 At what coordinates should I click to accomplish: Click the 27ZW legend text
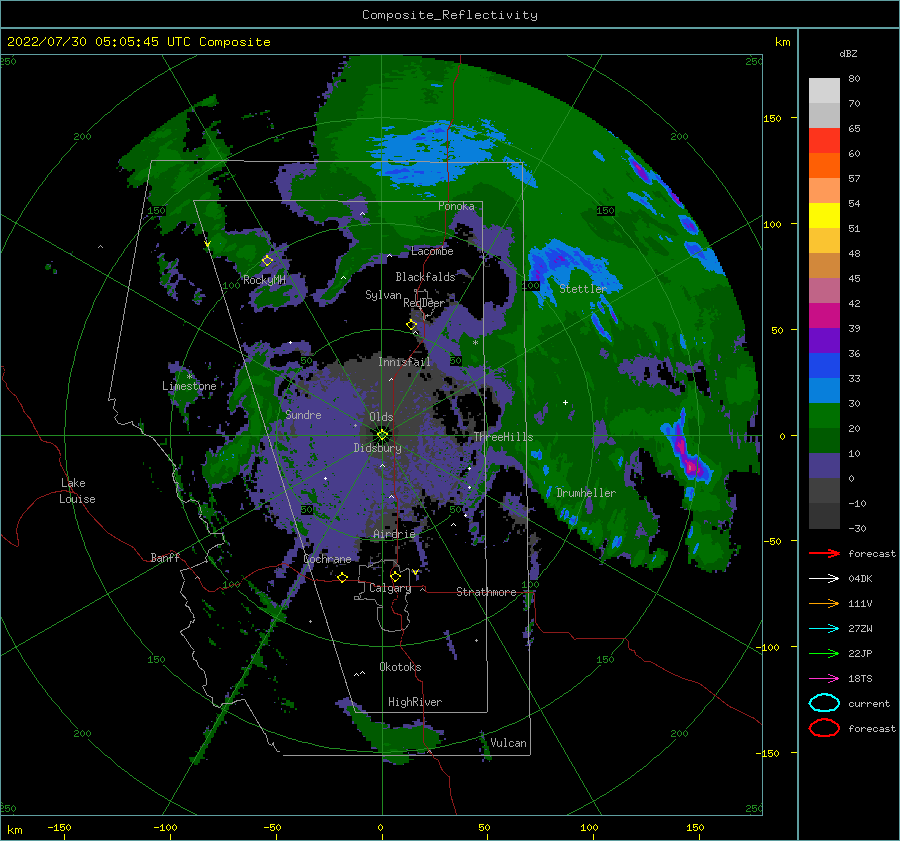pos(860,629)
